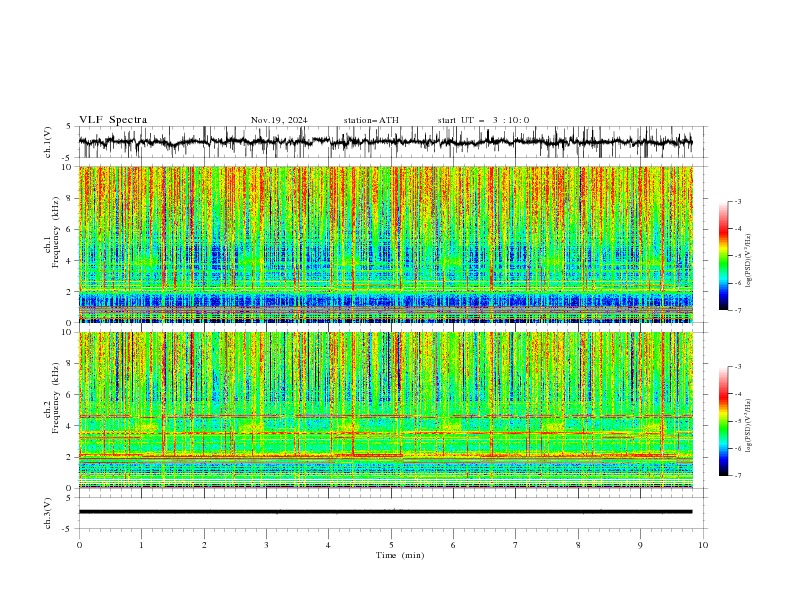Click the "Time (min)" axis label
The image size is (792, 612).
pos(400,555)
